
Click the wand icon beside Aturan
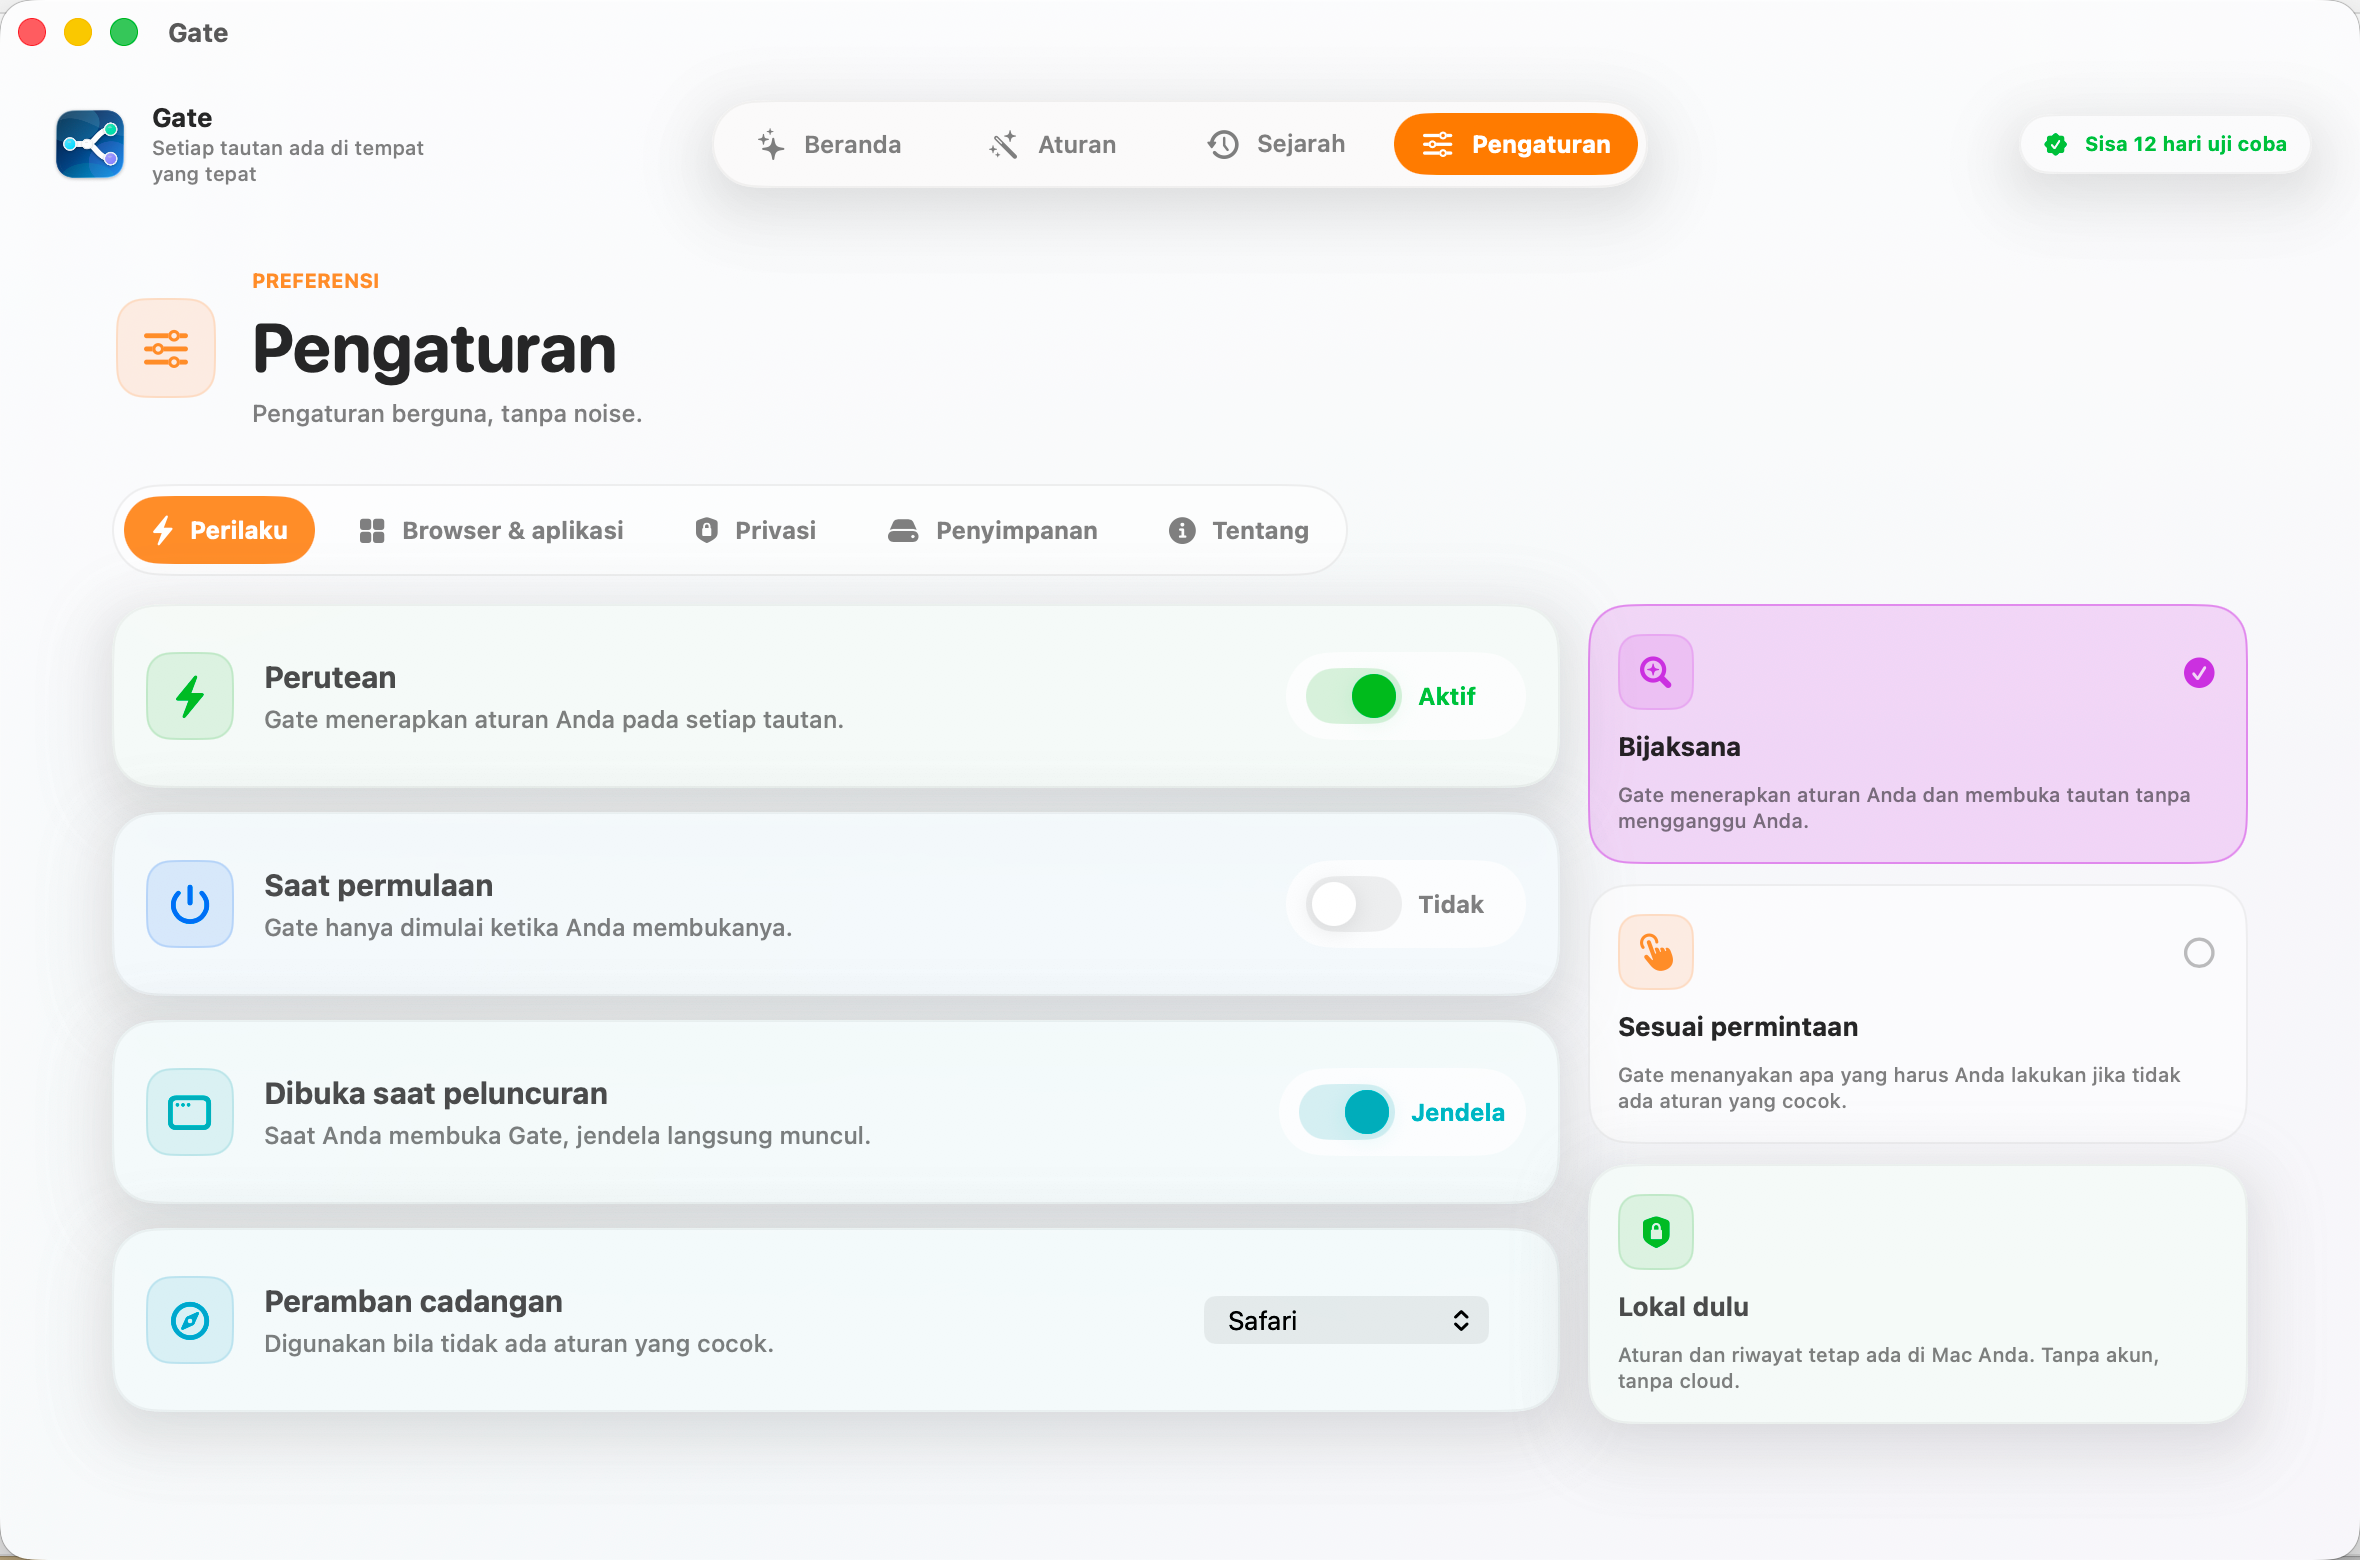point(1004,145)
